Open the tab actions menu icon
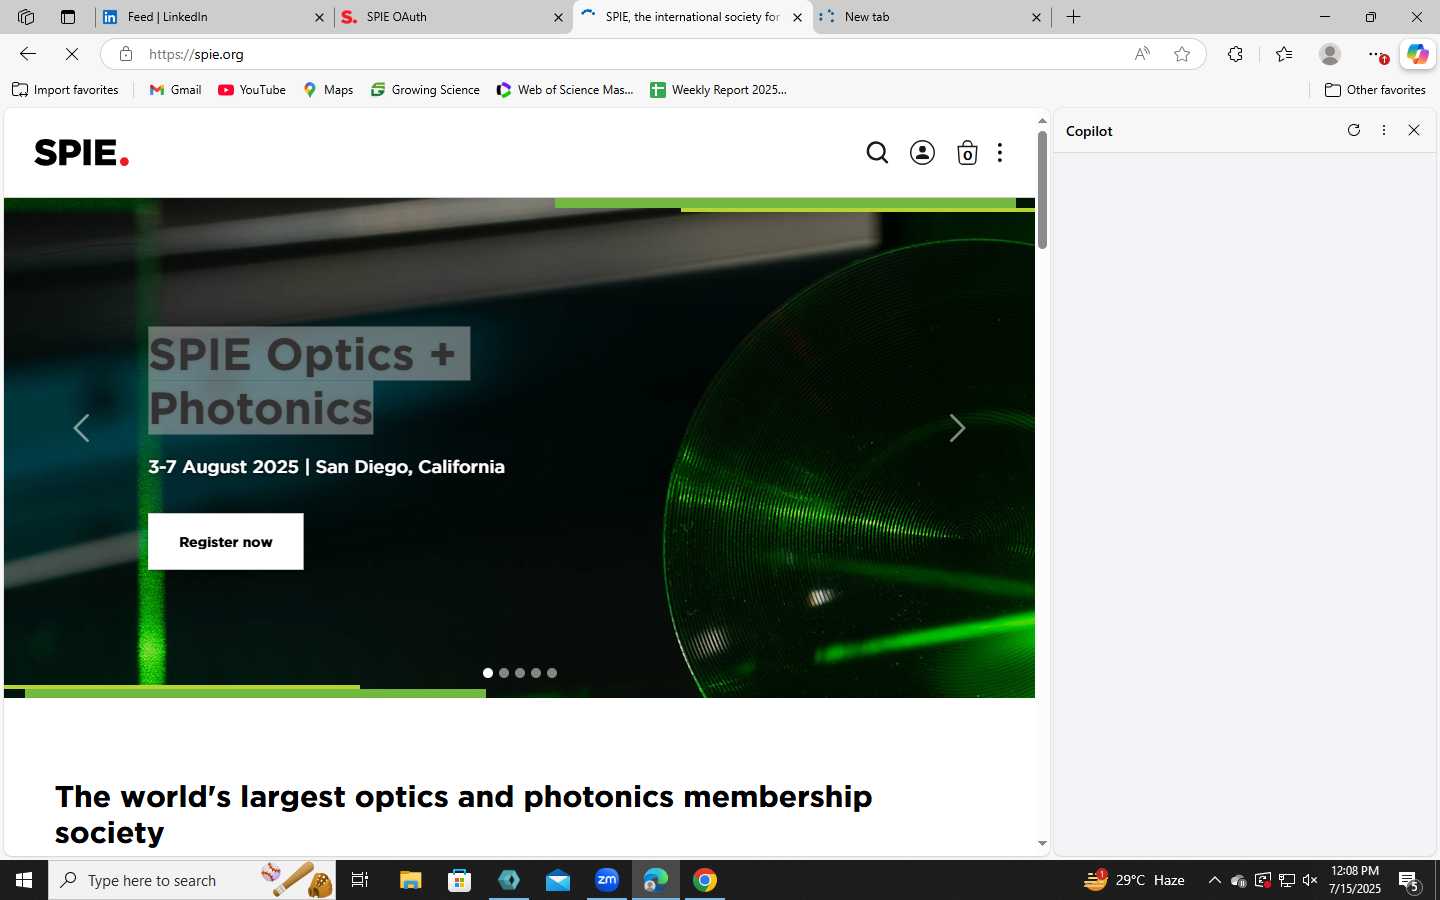 (x=67, y=17)
